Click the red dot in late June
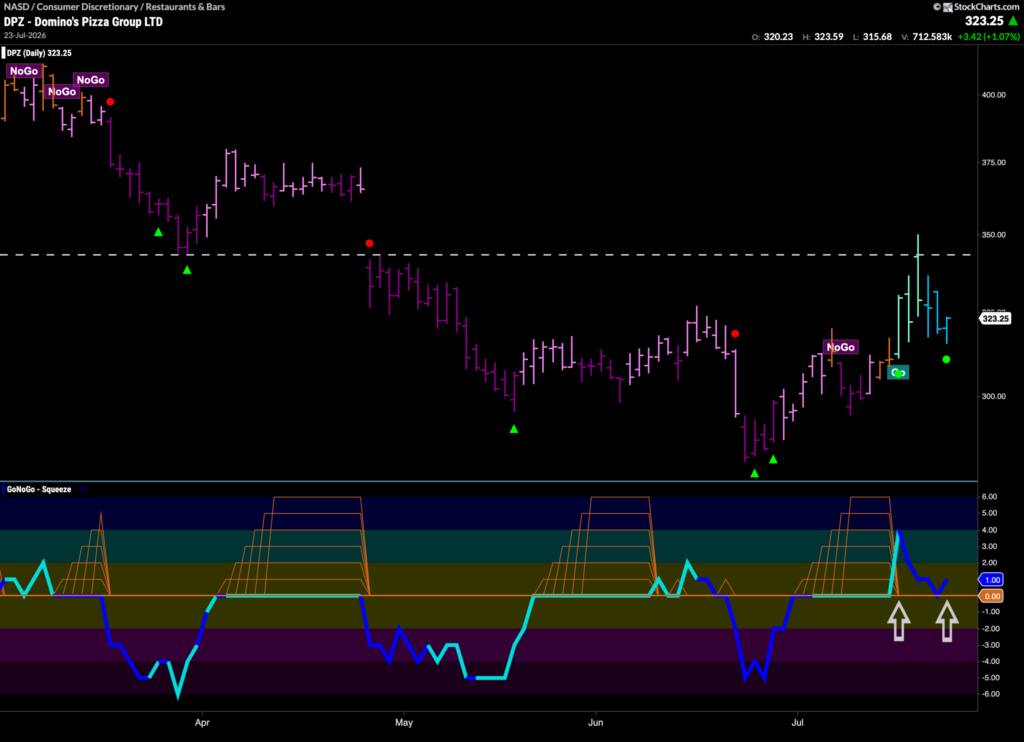 pyautogui.click(x=735, y=334)
